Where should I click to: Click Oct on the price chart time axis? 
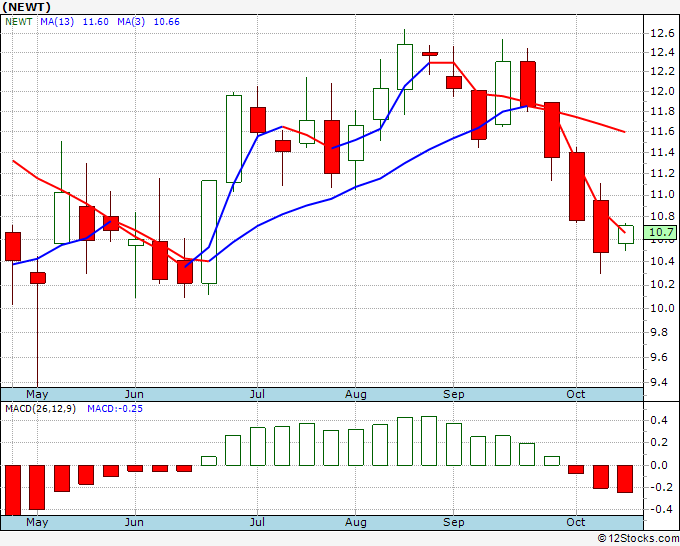(575, 394)
